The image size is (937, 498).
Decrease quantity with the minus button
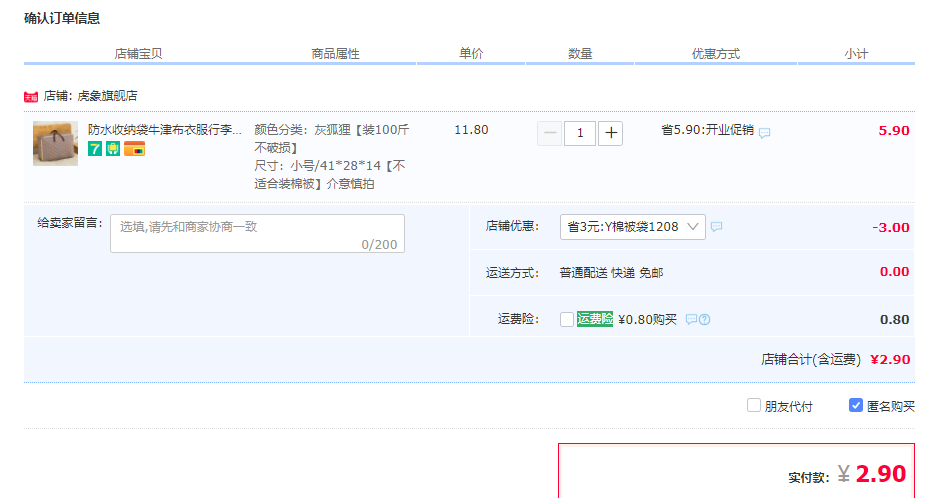(x=549, y=133)
